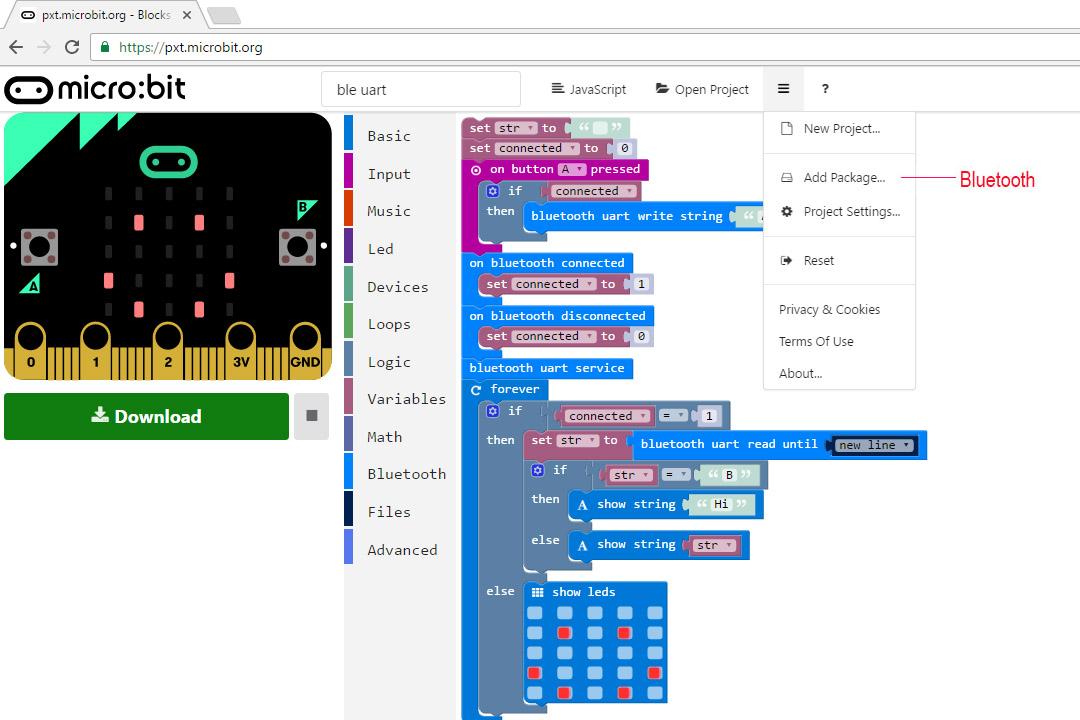Click the show leds grid icon

point(537,593)
